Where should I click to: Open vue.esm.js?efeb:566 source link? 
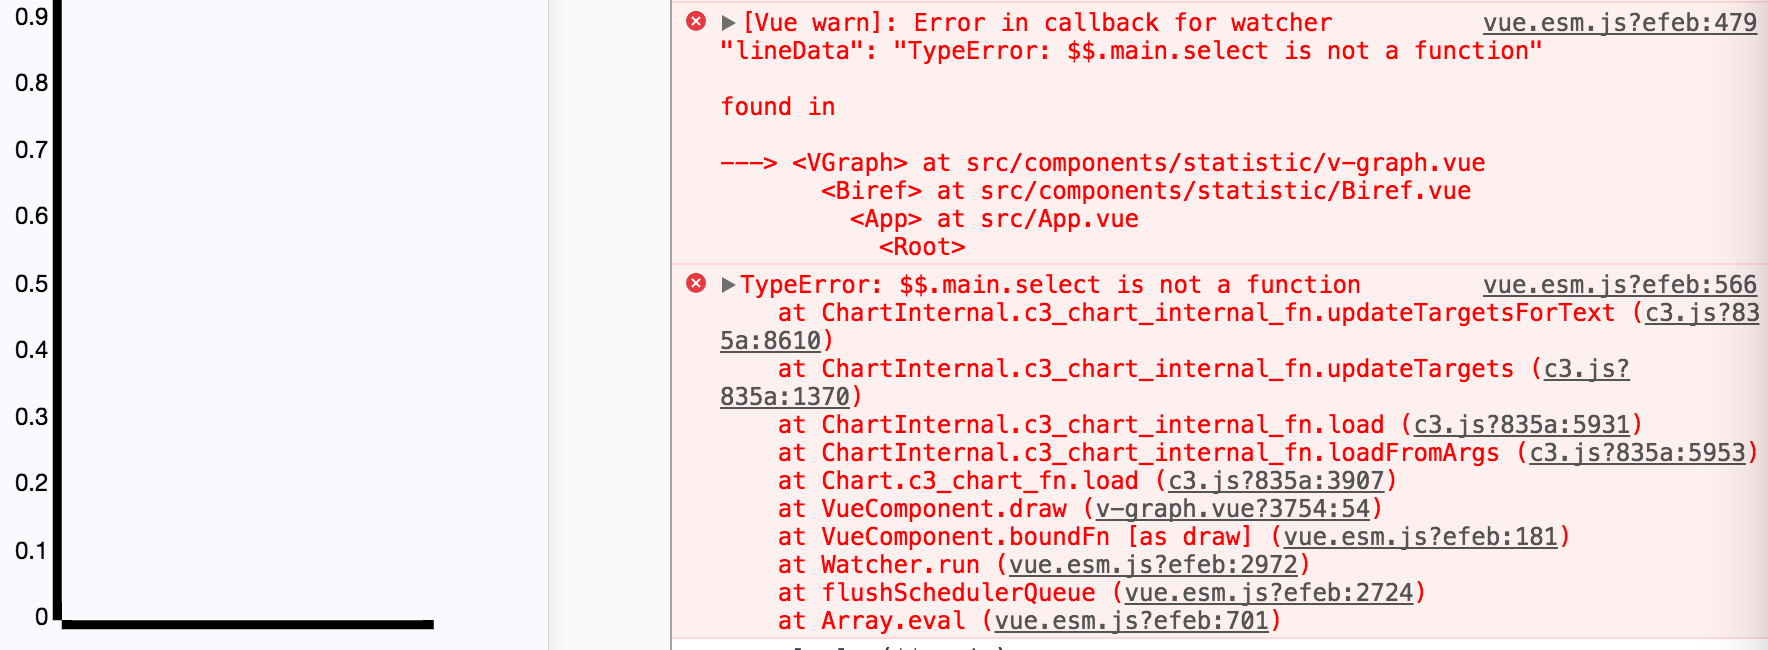1619,284
